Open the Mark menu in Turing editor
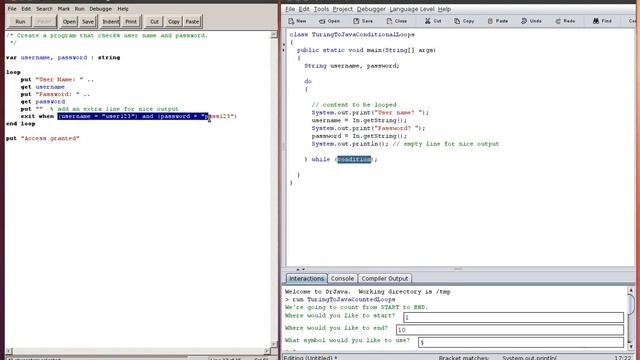The image size is (640, 360). pos(63,9)
